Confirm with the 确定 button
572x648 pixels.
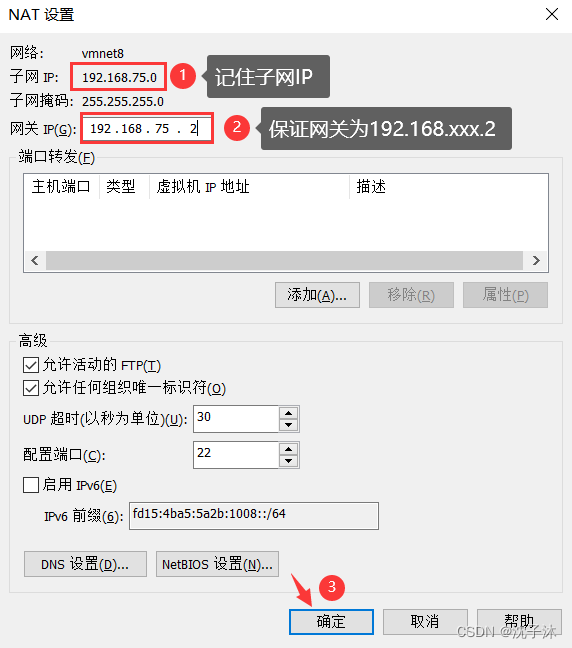331,622
